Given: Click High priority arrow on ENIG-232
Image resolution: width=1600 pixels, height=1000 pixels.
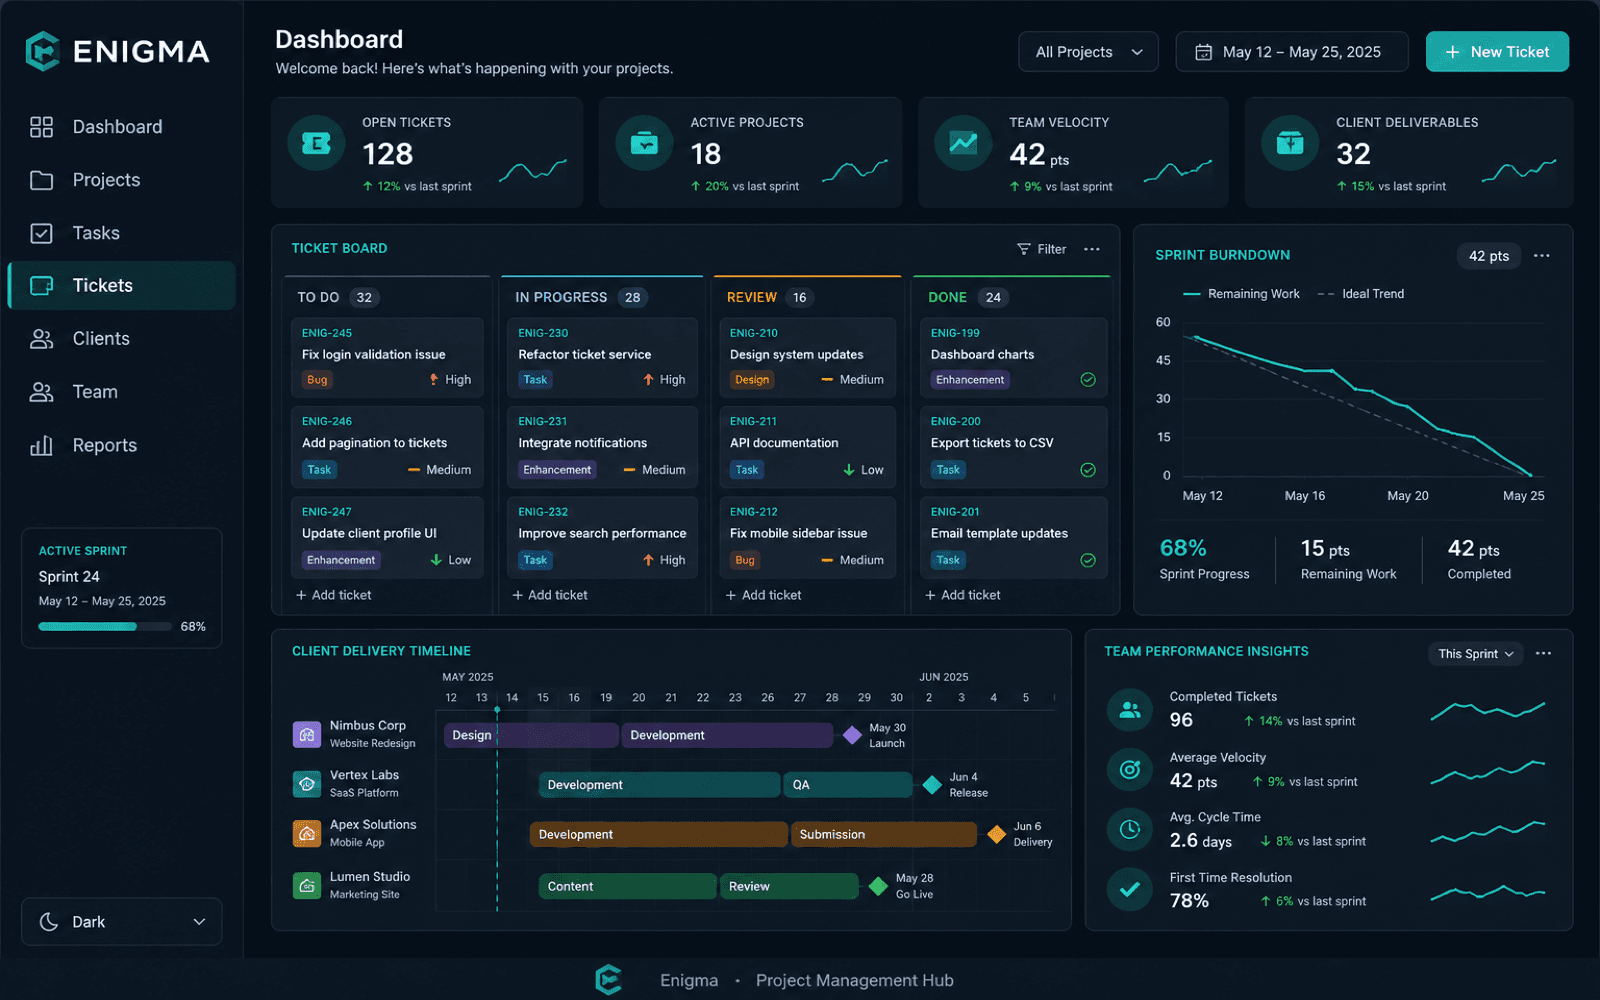Looking at the screenshot, I should (x=649, y=560).
